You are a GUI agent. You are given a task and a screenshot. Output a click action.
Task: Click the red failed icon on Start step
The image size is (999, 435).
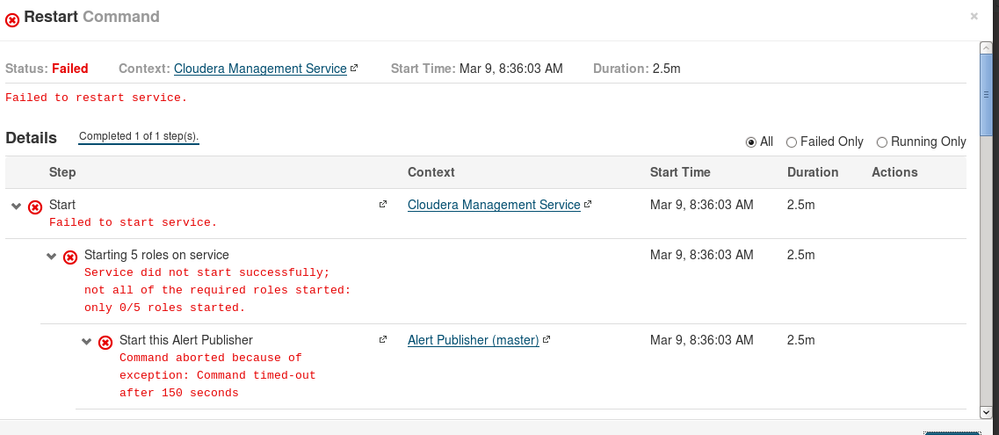click(35, 207)
